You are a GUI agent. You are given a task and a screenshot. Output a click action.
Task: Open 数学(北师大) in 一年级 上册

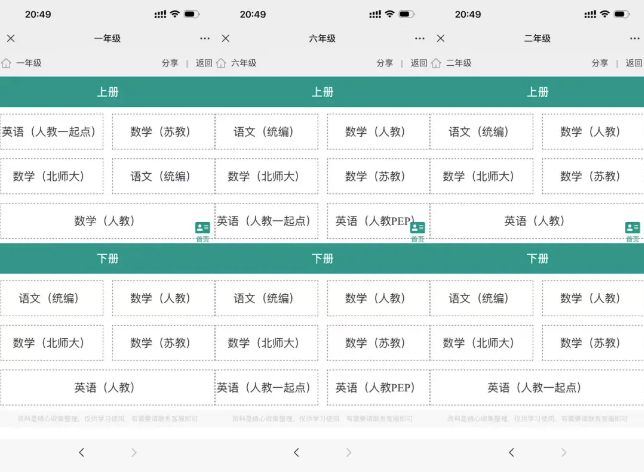click(x=52, y=176)
